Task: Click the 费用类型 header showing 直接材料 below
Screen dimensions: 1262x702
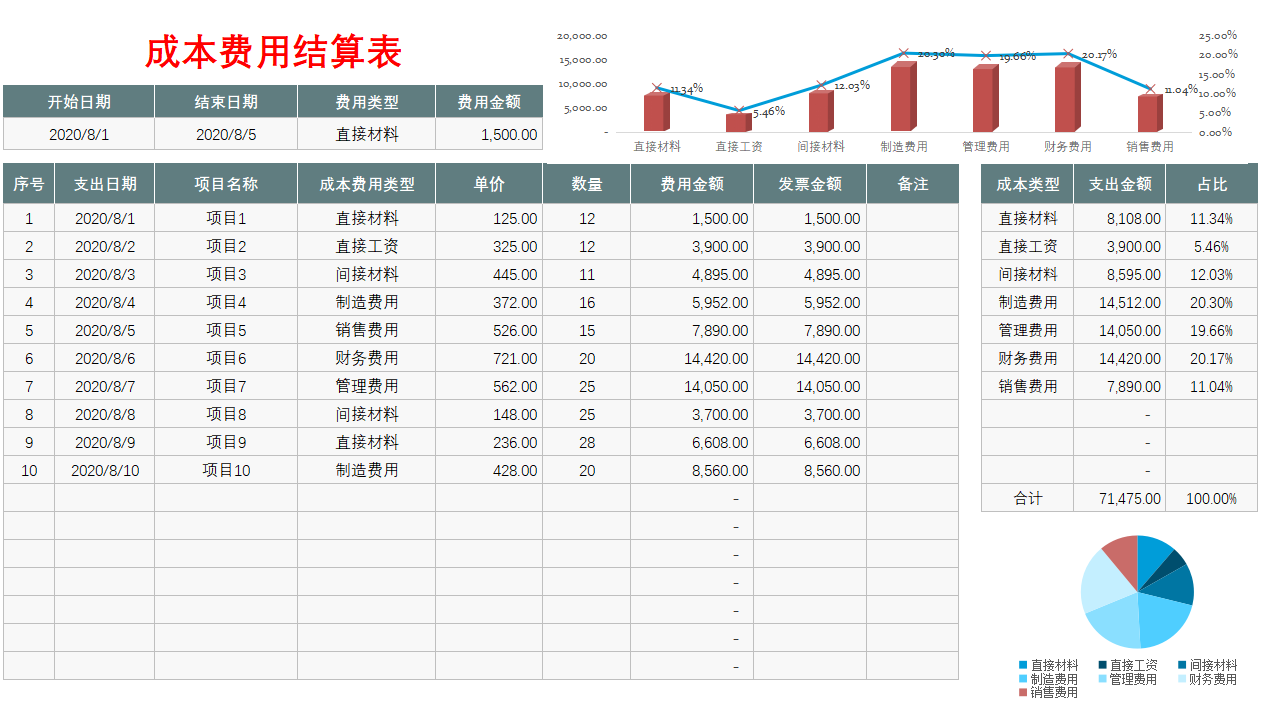Action: [x=367, y=100]
